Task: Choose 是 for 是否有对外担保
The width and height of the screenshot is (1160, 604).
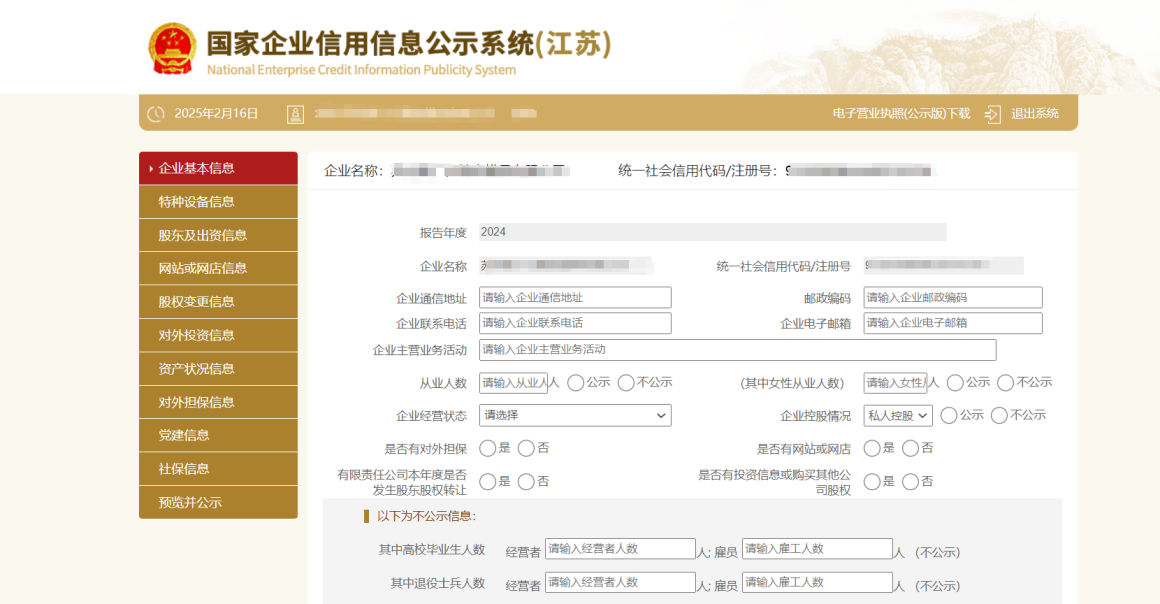Action: click(488, 448)
